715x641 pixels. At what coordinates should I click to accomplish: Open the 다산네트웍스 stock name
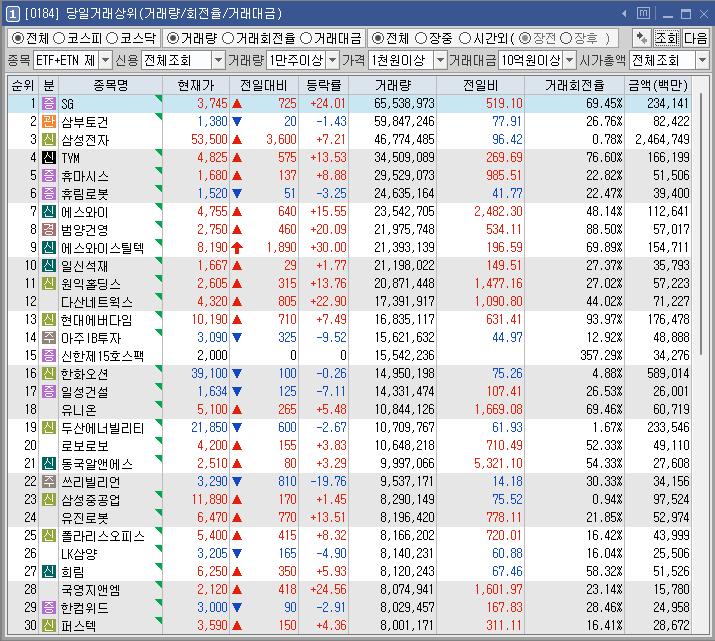click(97, 302)
